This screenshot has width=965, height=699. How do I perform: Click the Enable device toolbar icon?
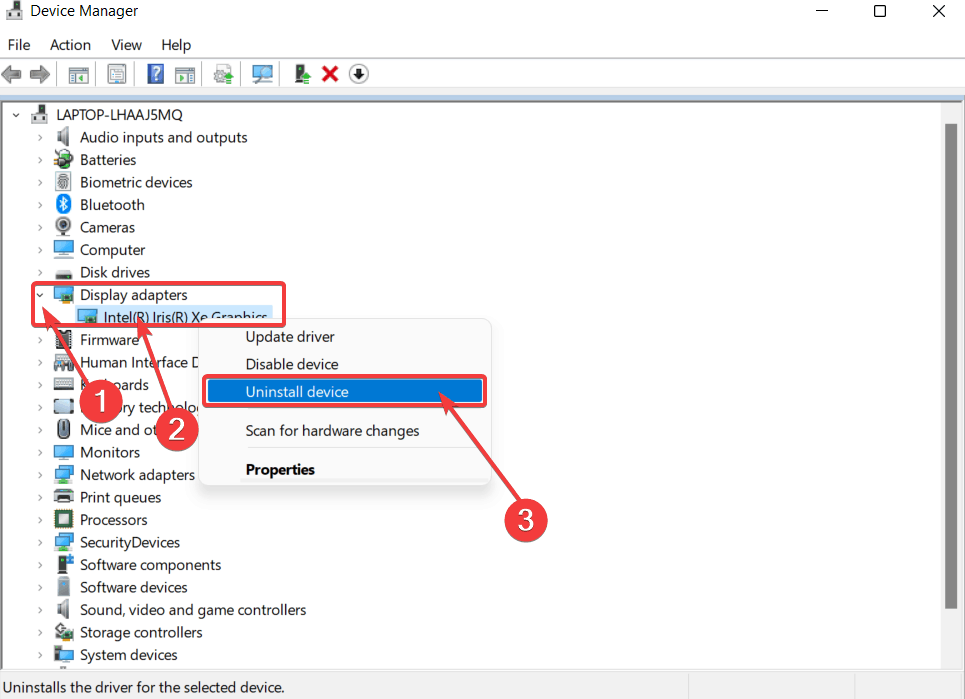[302, 74]
